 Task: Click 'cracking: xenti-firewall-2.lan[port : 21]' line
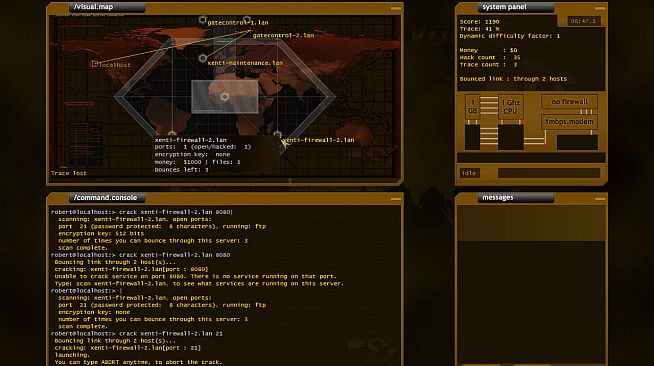128,348
